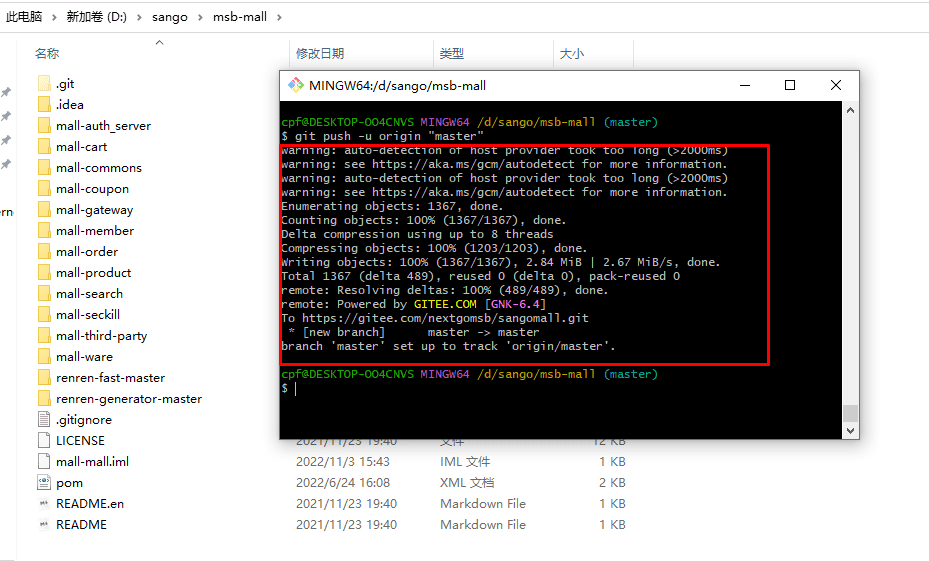Select the .gitignore file icon
This screenshot has width=929, height=561.
44,419
